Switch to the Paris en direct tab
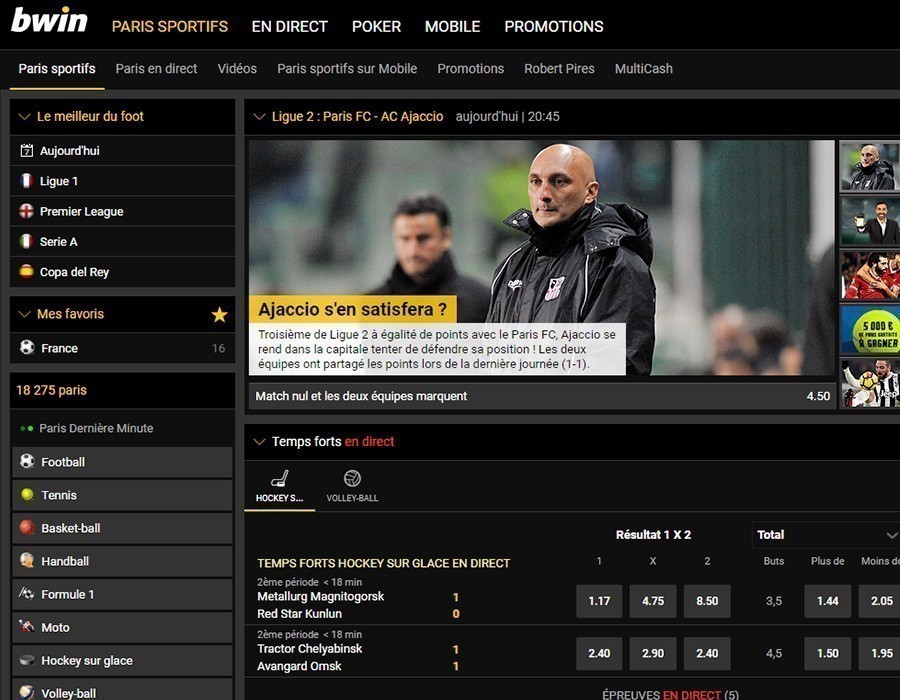Image resolution: width=900 pixels, height=700 pixels. pos(156,69)
